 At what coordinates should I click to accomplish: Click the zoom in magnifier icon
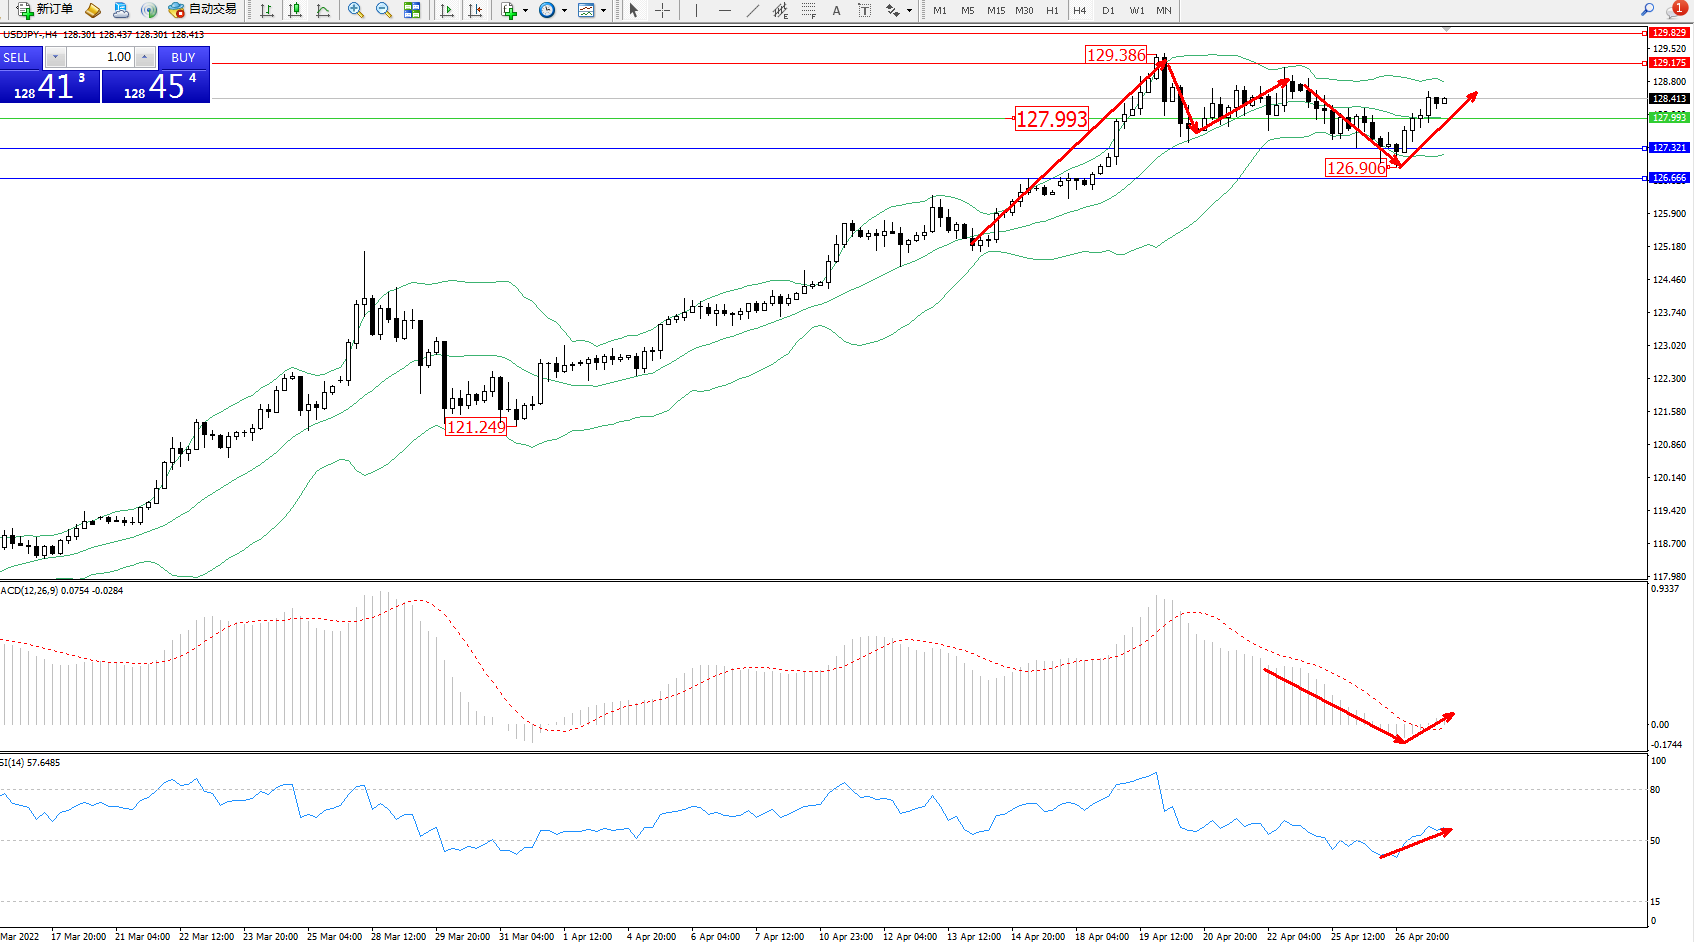tap(355, 10)
